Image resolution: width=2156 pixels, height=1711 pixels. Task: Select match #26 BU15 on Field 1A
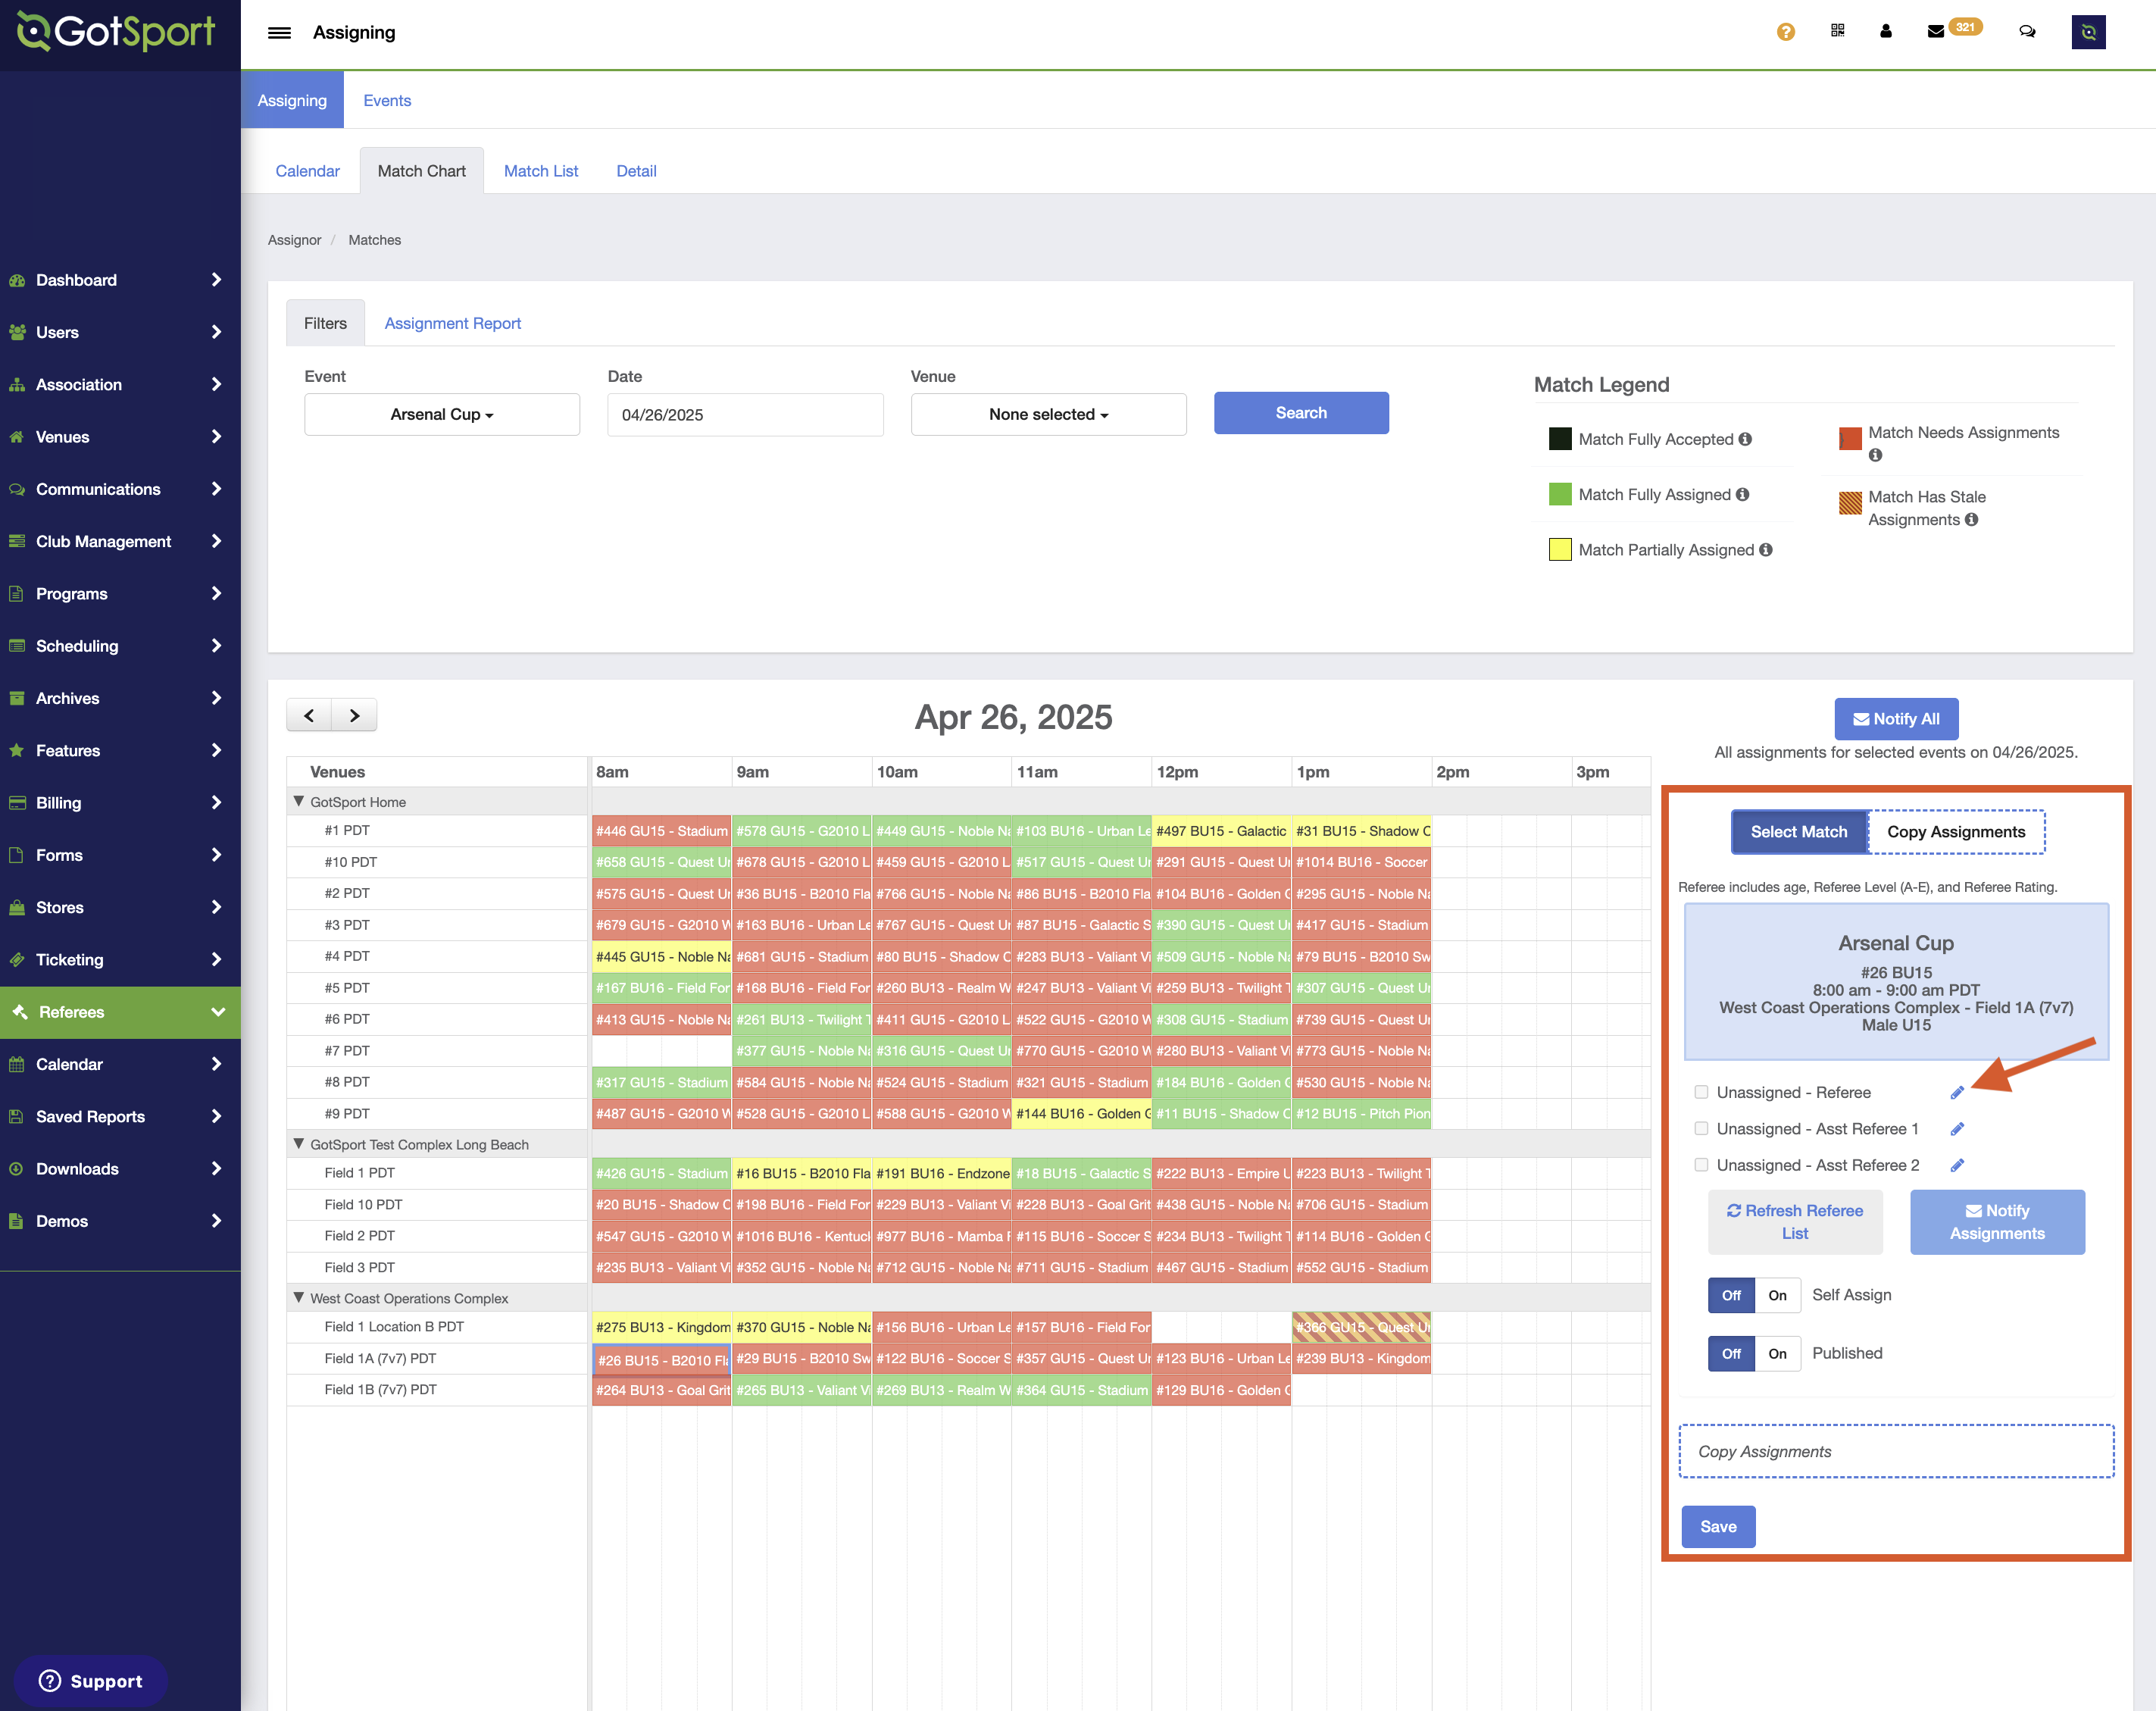click(662, 1359)
